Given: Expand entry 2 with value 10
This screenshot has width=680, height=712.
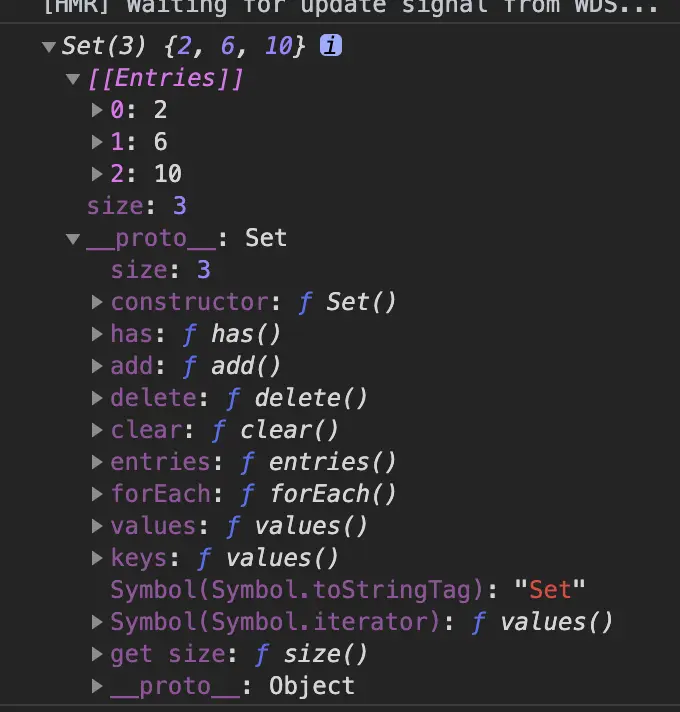Looking at the screenshot, I should point(97,174).
